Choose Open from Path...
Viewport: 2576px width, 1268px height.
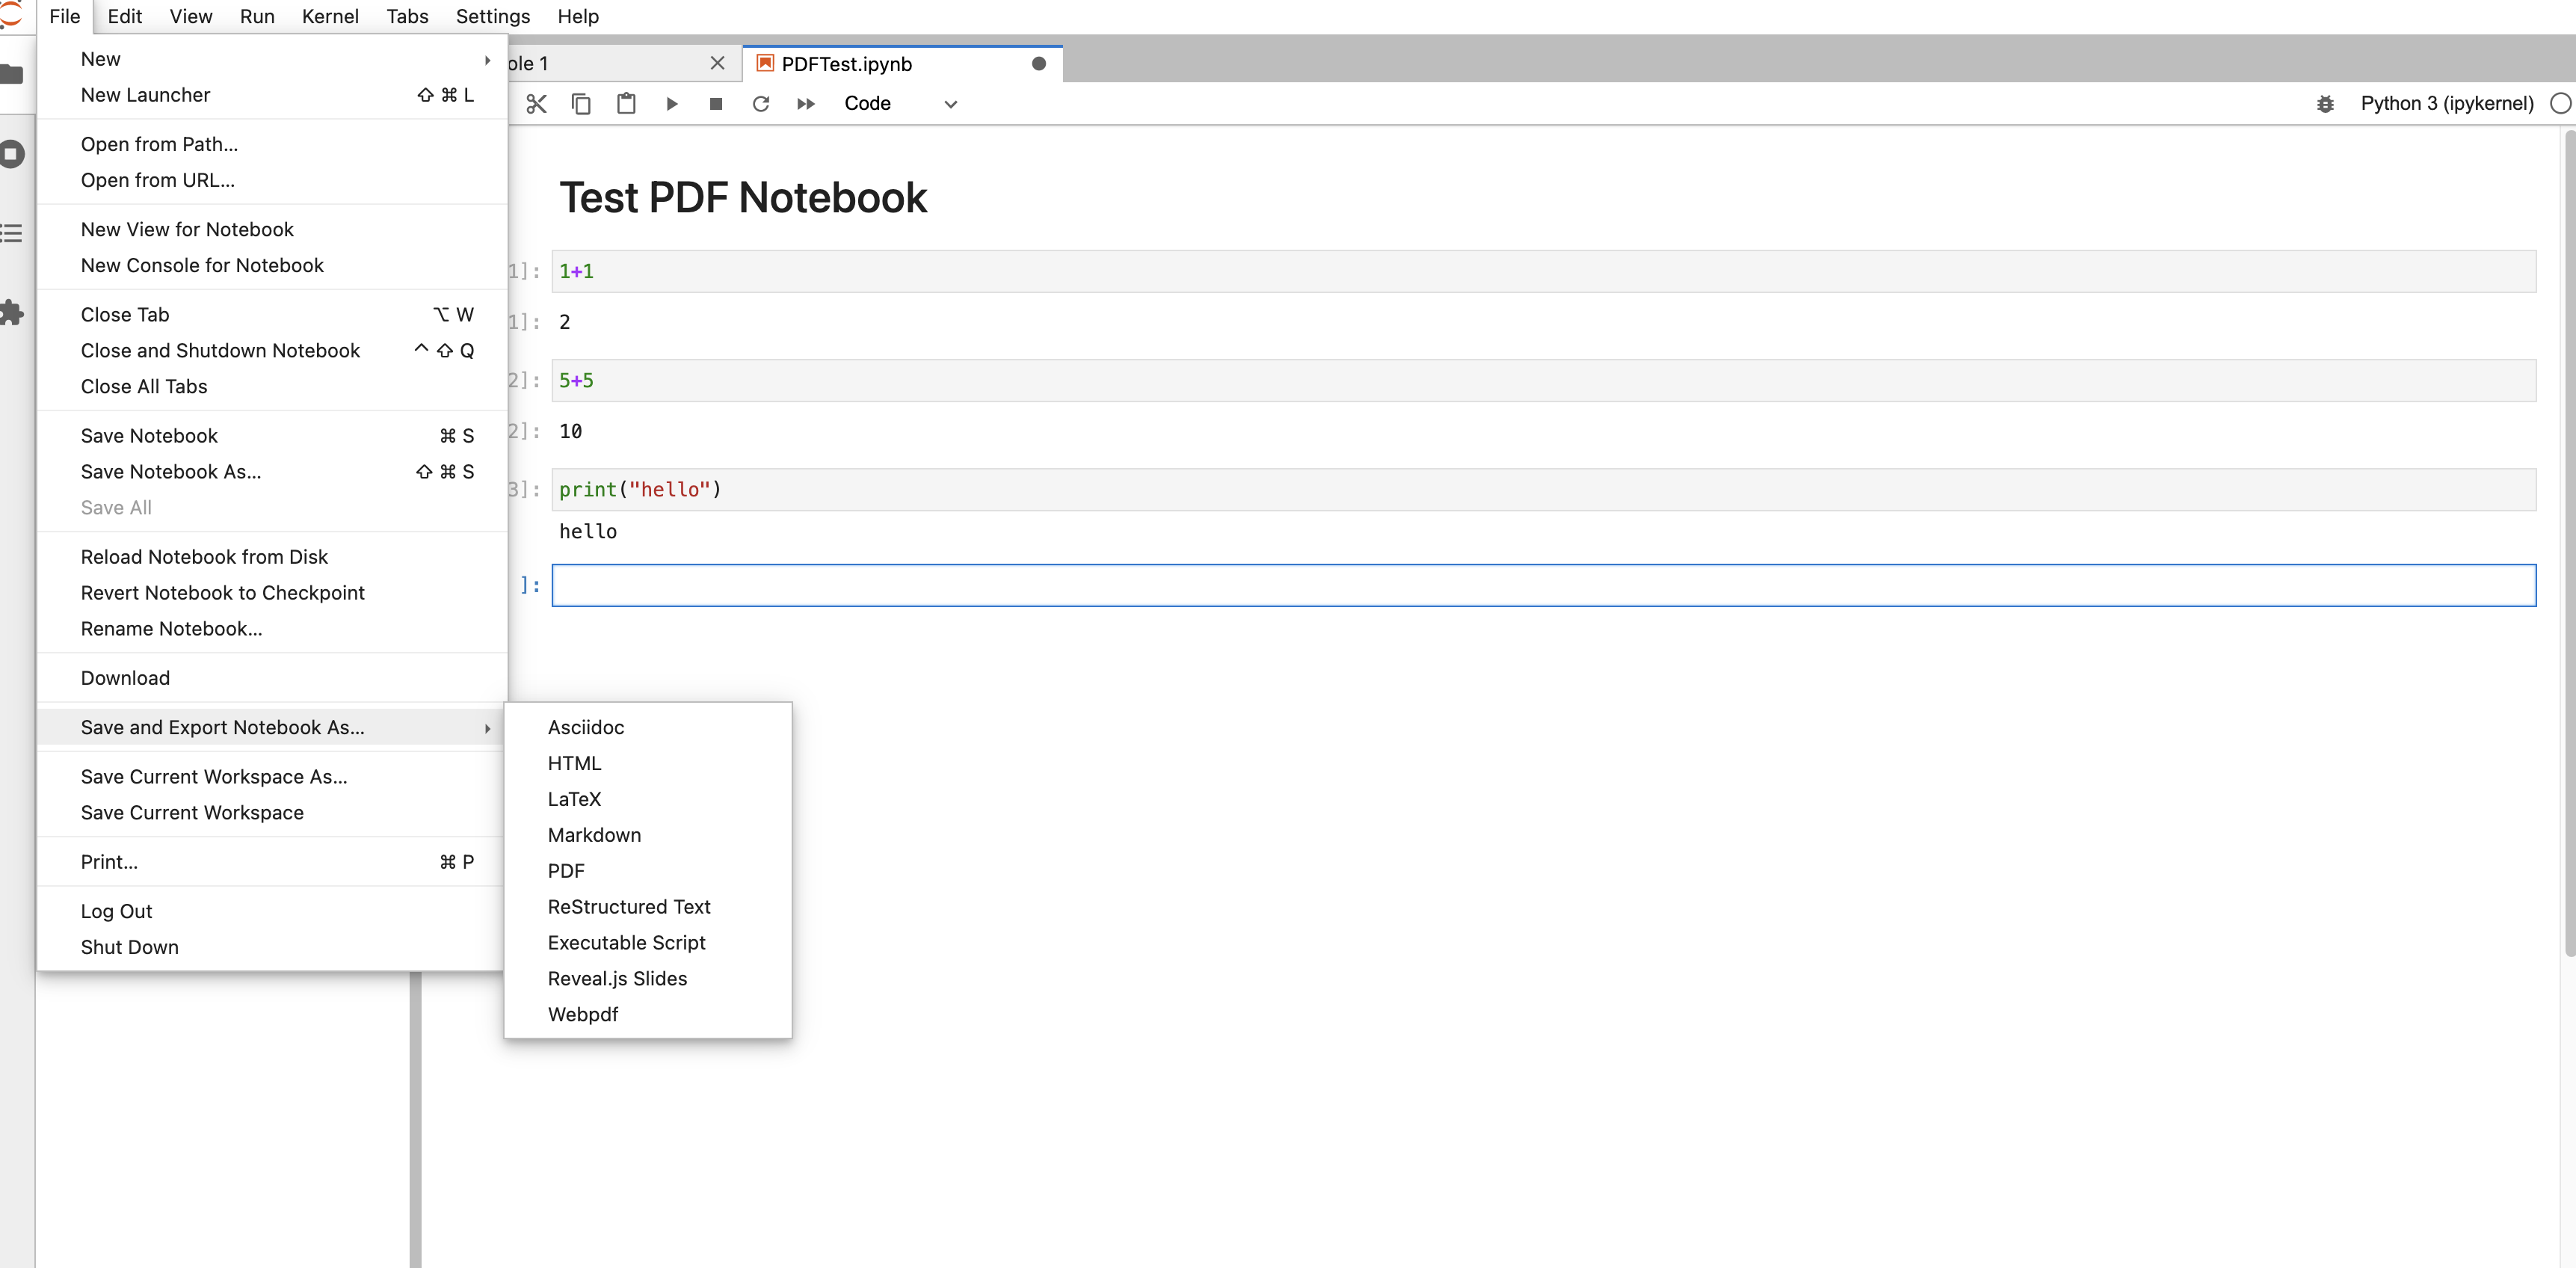click(x=272, y=145)
